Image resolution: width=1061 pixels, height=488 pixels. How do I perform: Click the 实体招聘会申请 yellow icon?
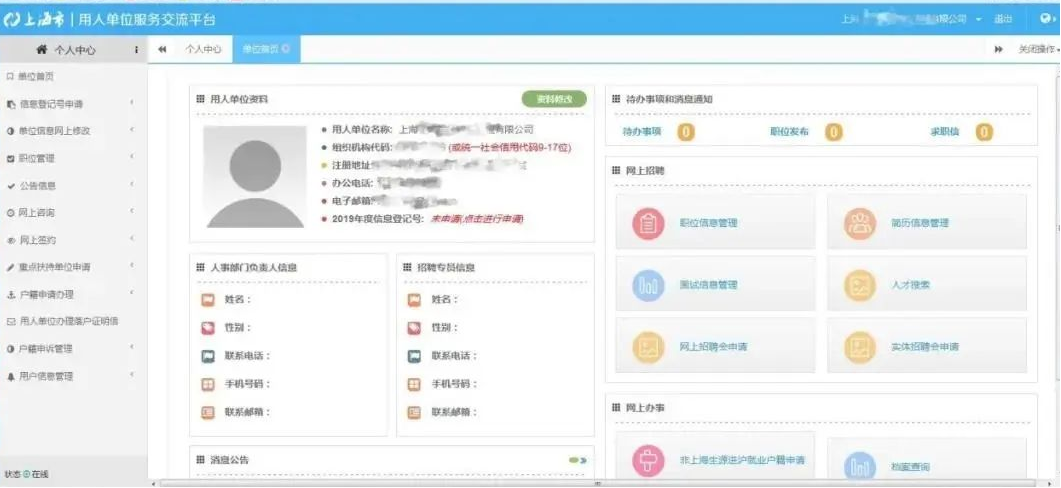(x=860, y=347)
